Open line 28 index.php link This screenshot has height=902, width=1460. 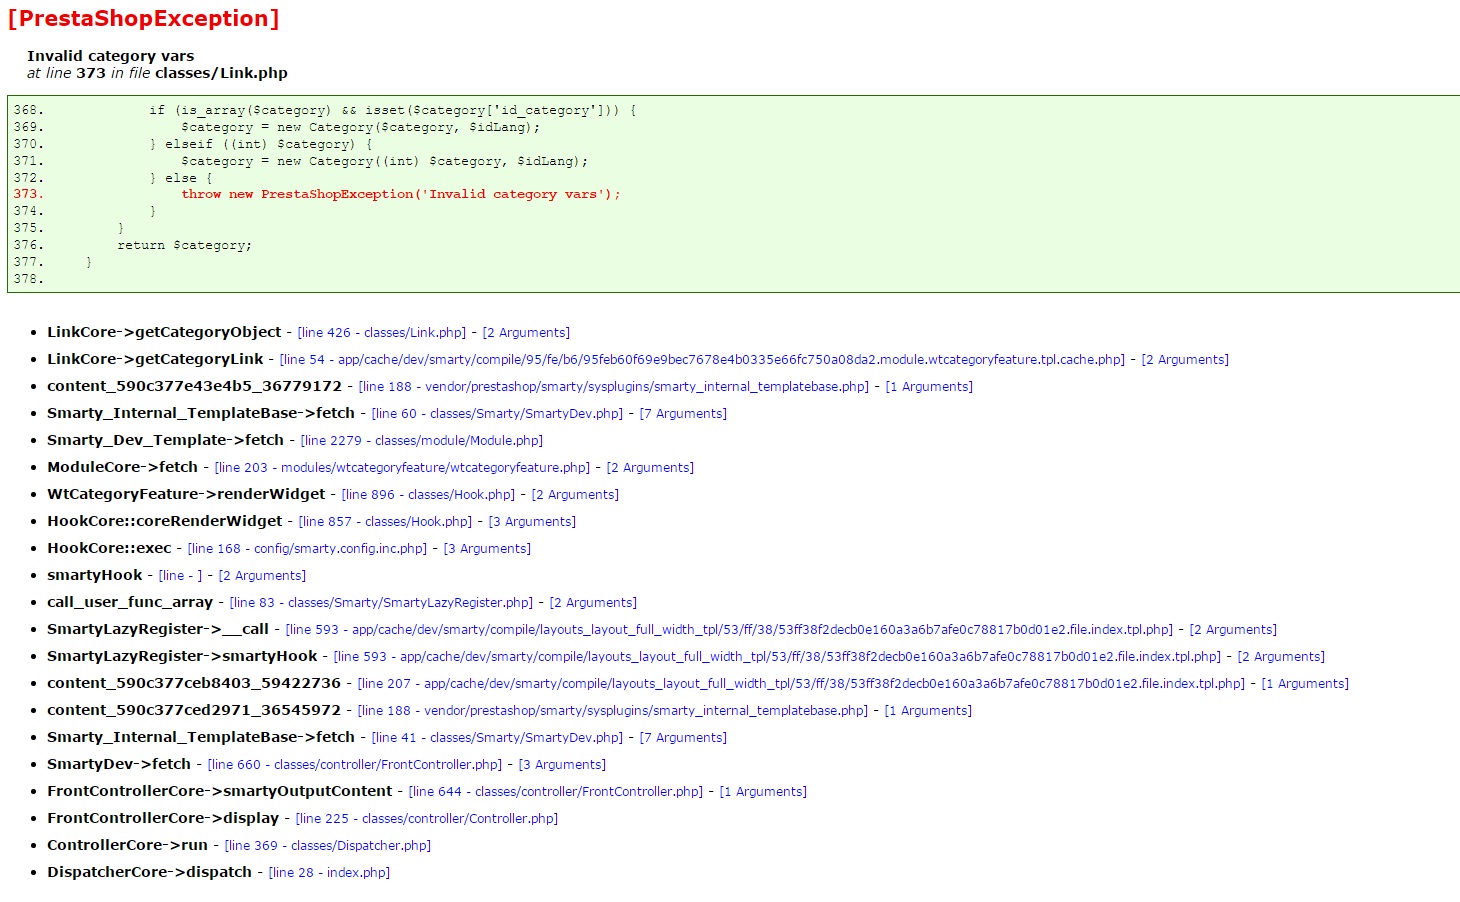tap(329, 873)
